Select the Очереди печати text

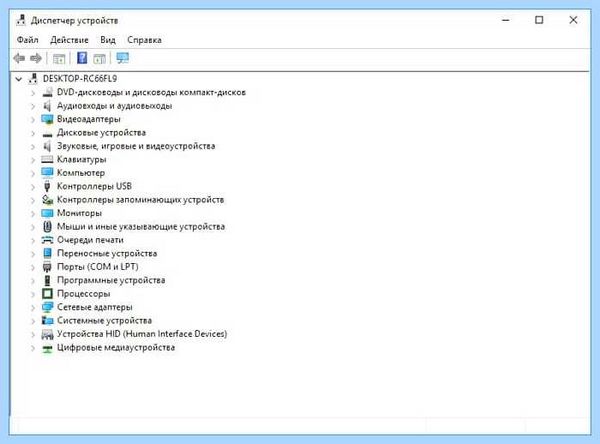[90, 240]
